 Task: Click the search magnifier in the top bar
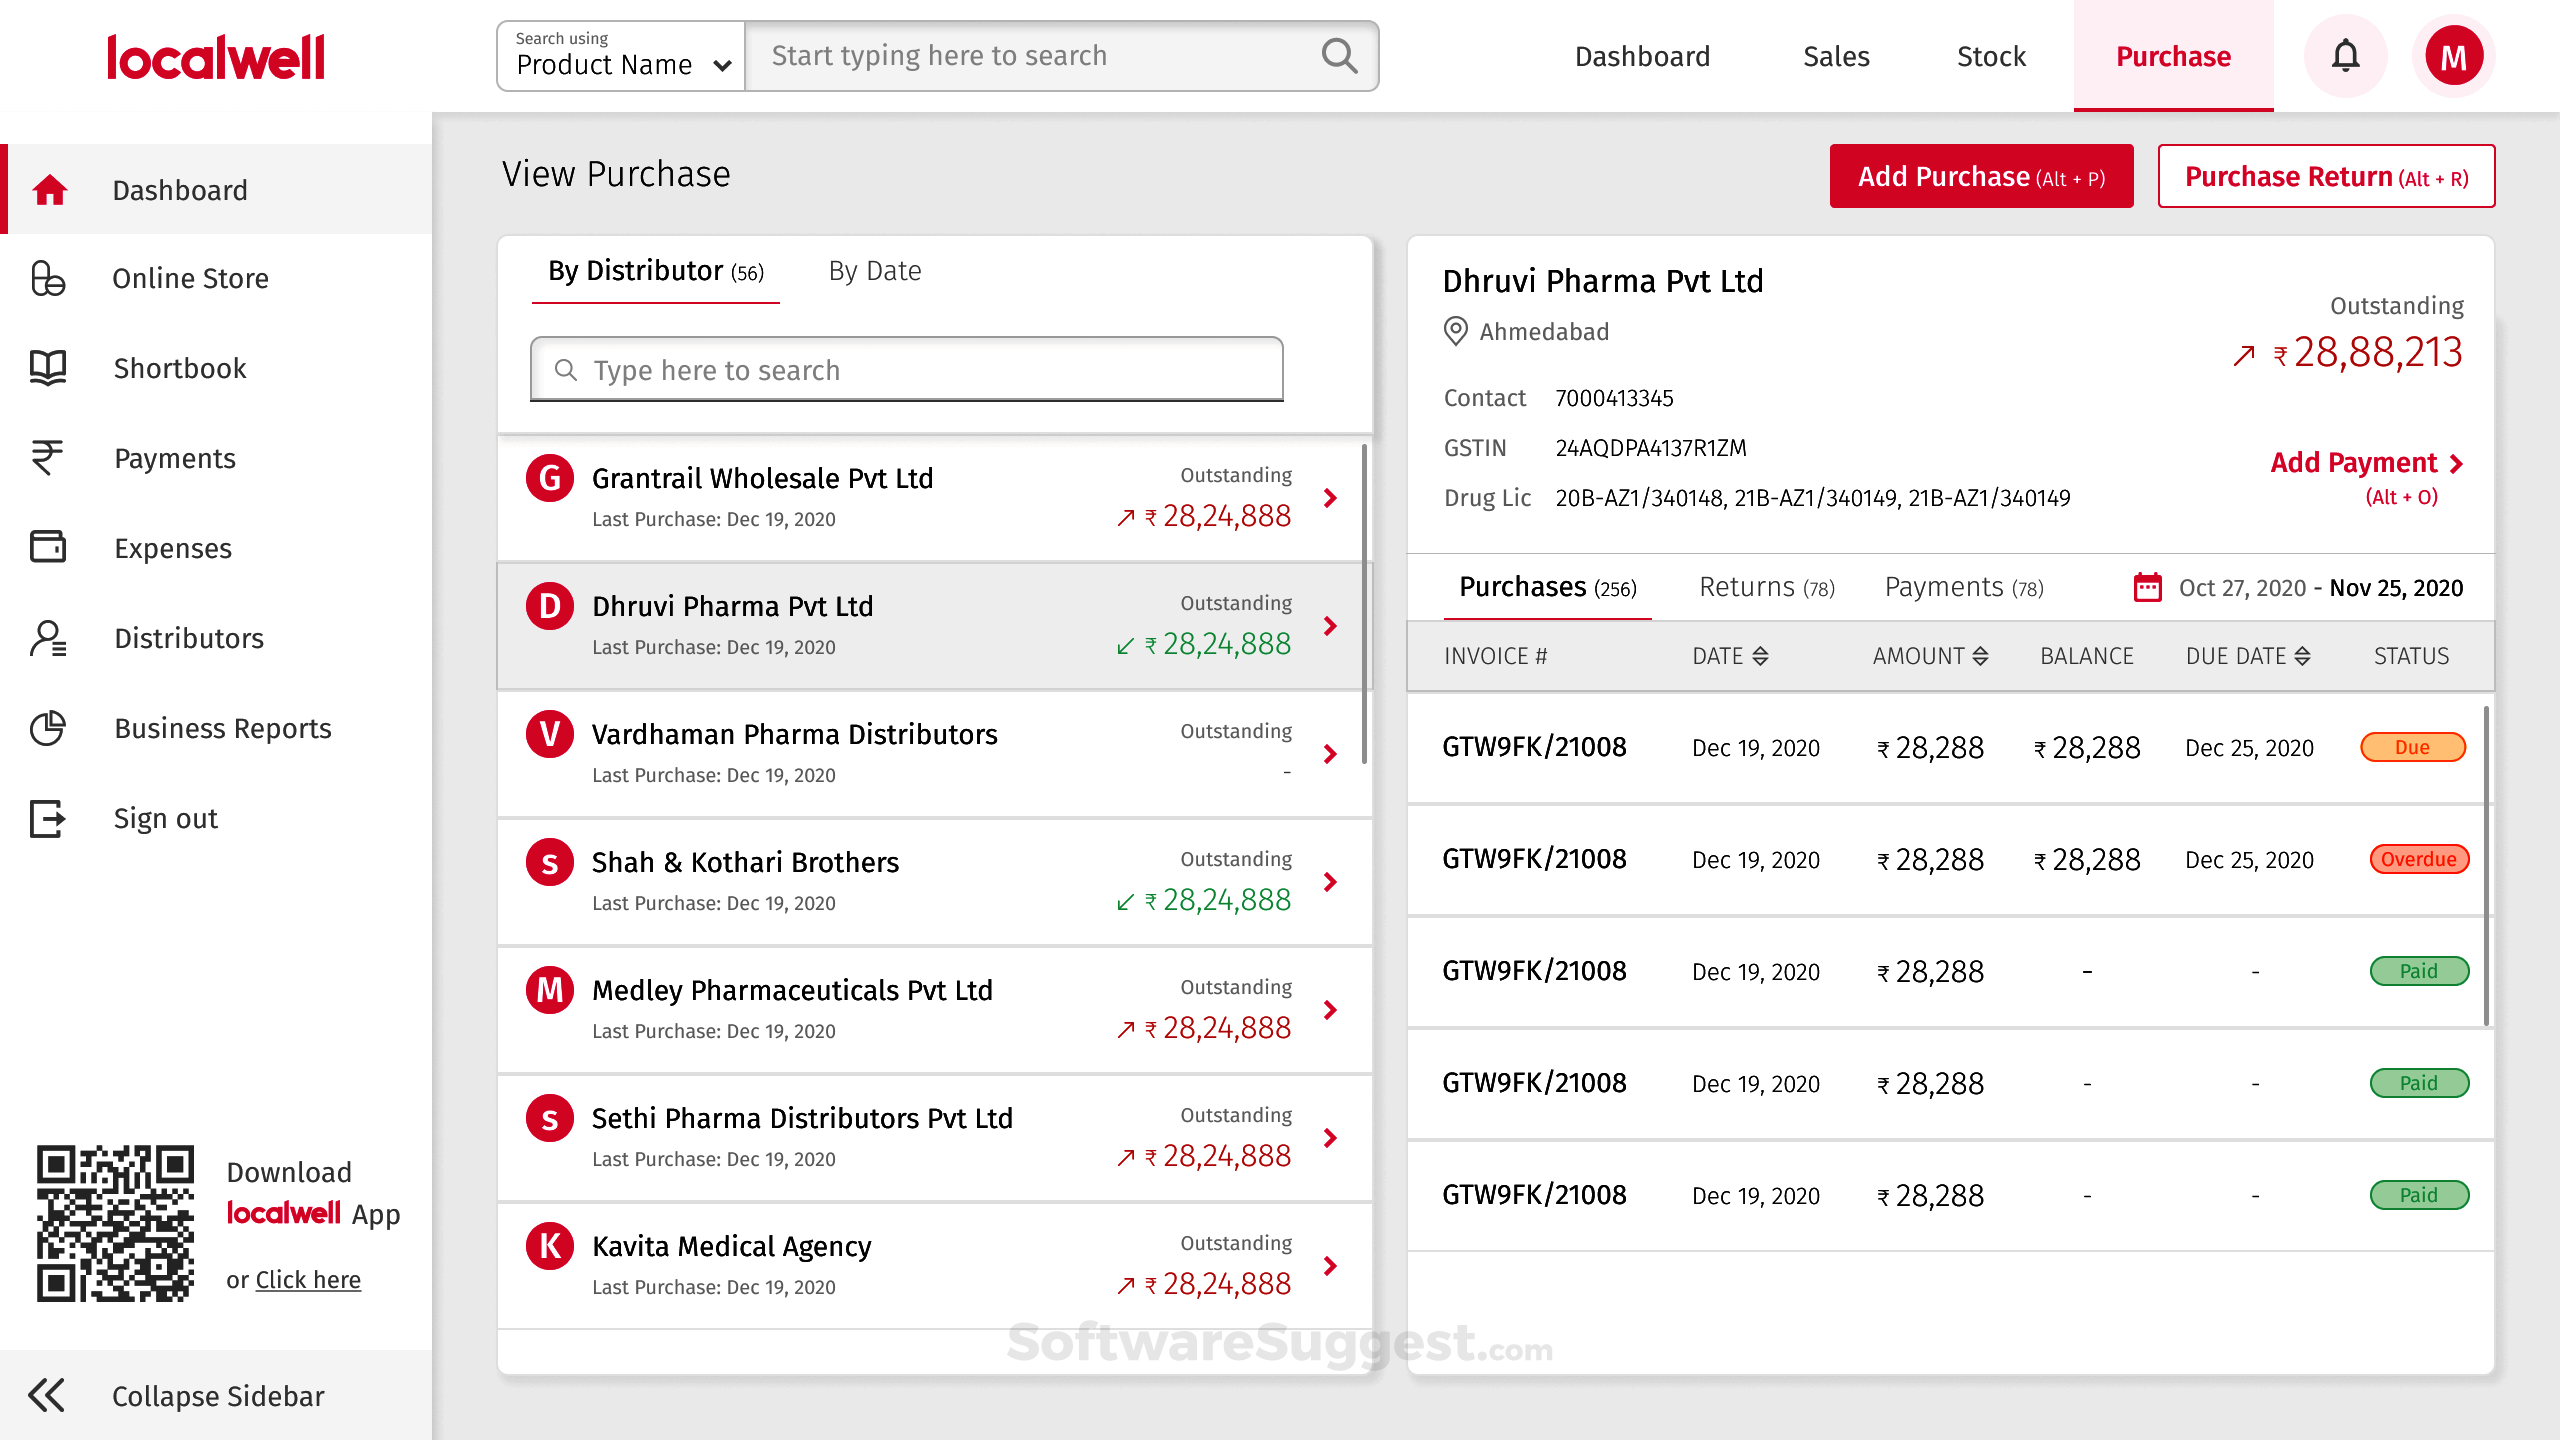(1338, 56)
